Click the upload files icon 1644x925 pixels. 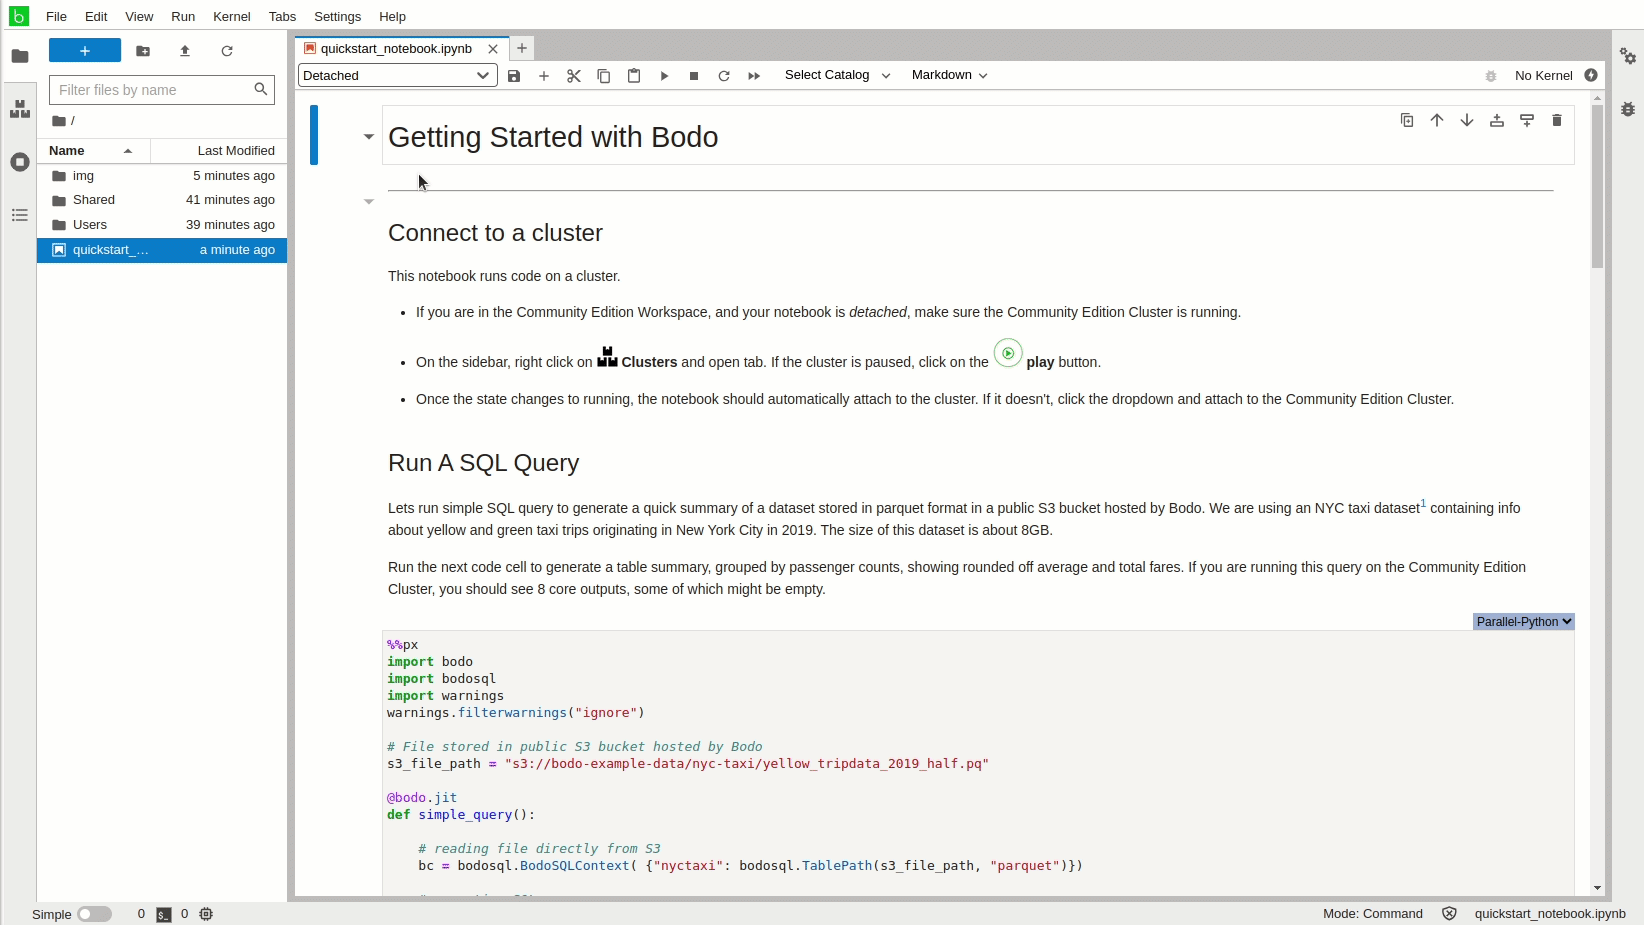185,51
